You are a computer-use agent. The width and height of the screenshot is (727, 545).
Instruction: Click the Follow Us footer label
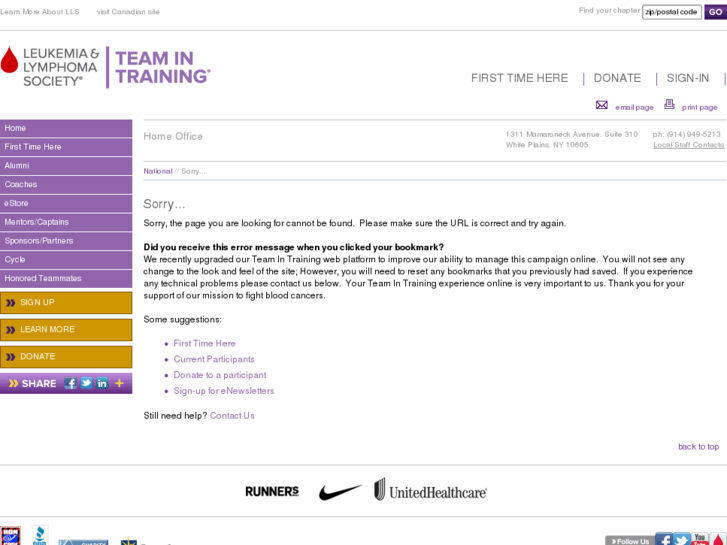point(630,541)
